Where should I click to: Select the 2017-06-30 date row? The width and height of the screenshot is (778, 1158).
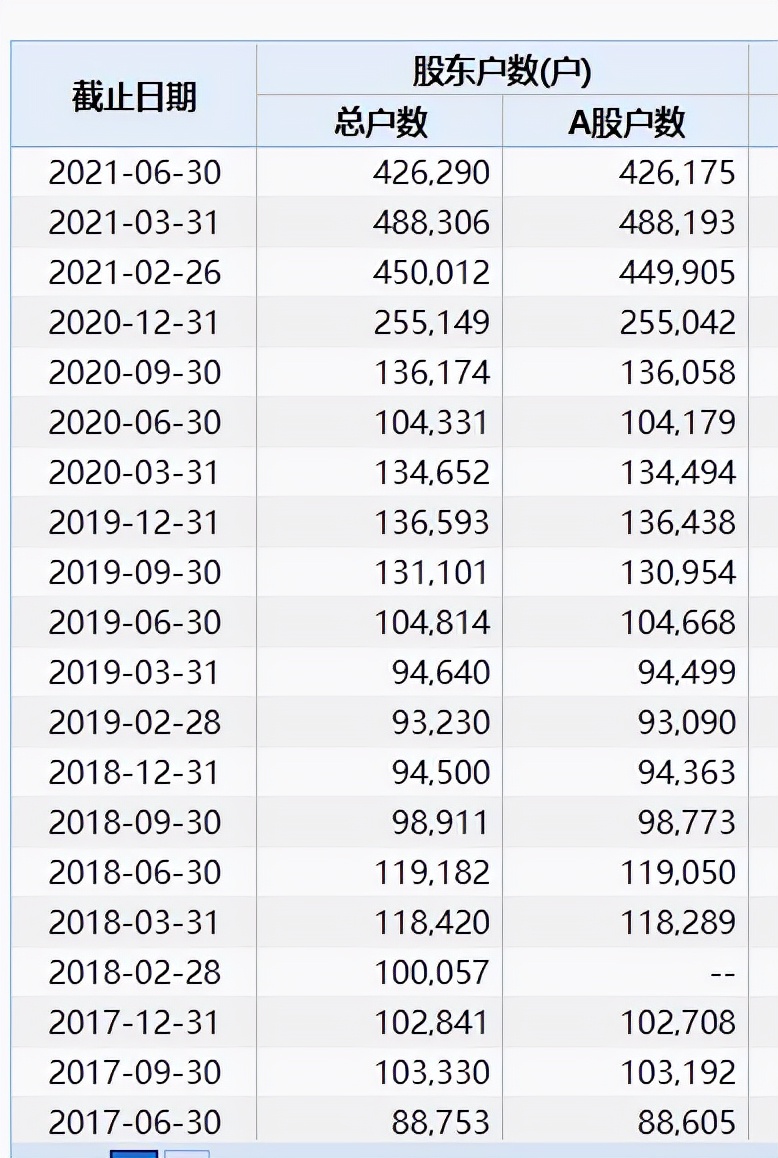point(134,1122)
